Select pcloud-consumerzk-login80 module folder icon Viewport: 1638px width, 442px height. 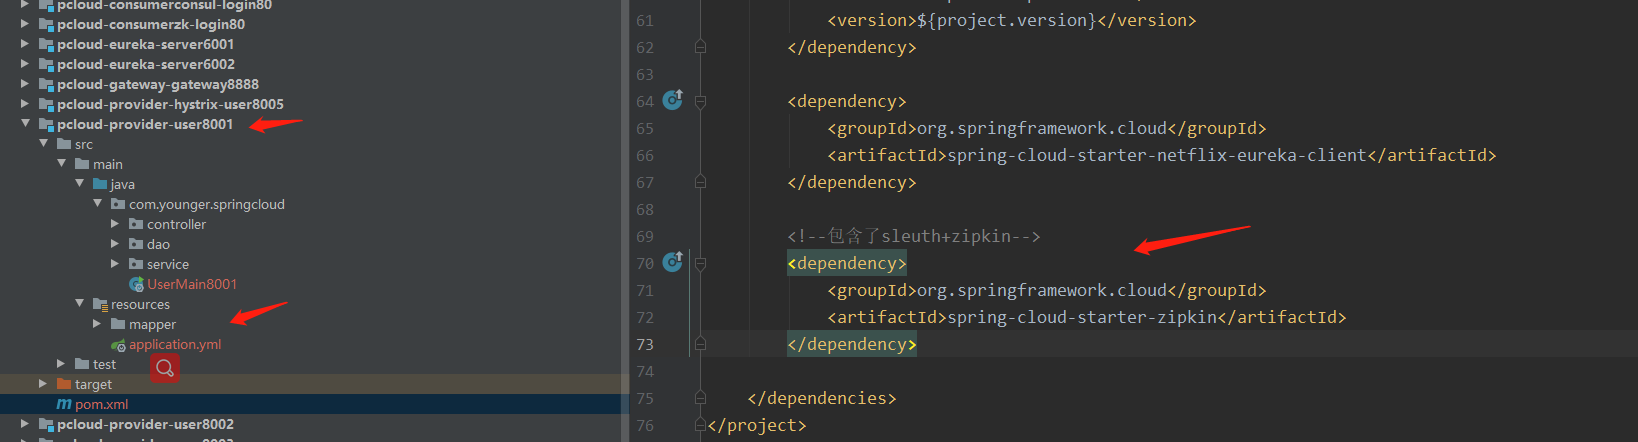(46, 24)
